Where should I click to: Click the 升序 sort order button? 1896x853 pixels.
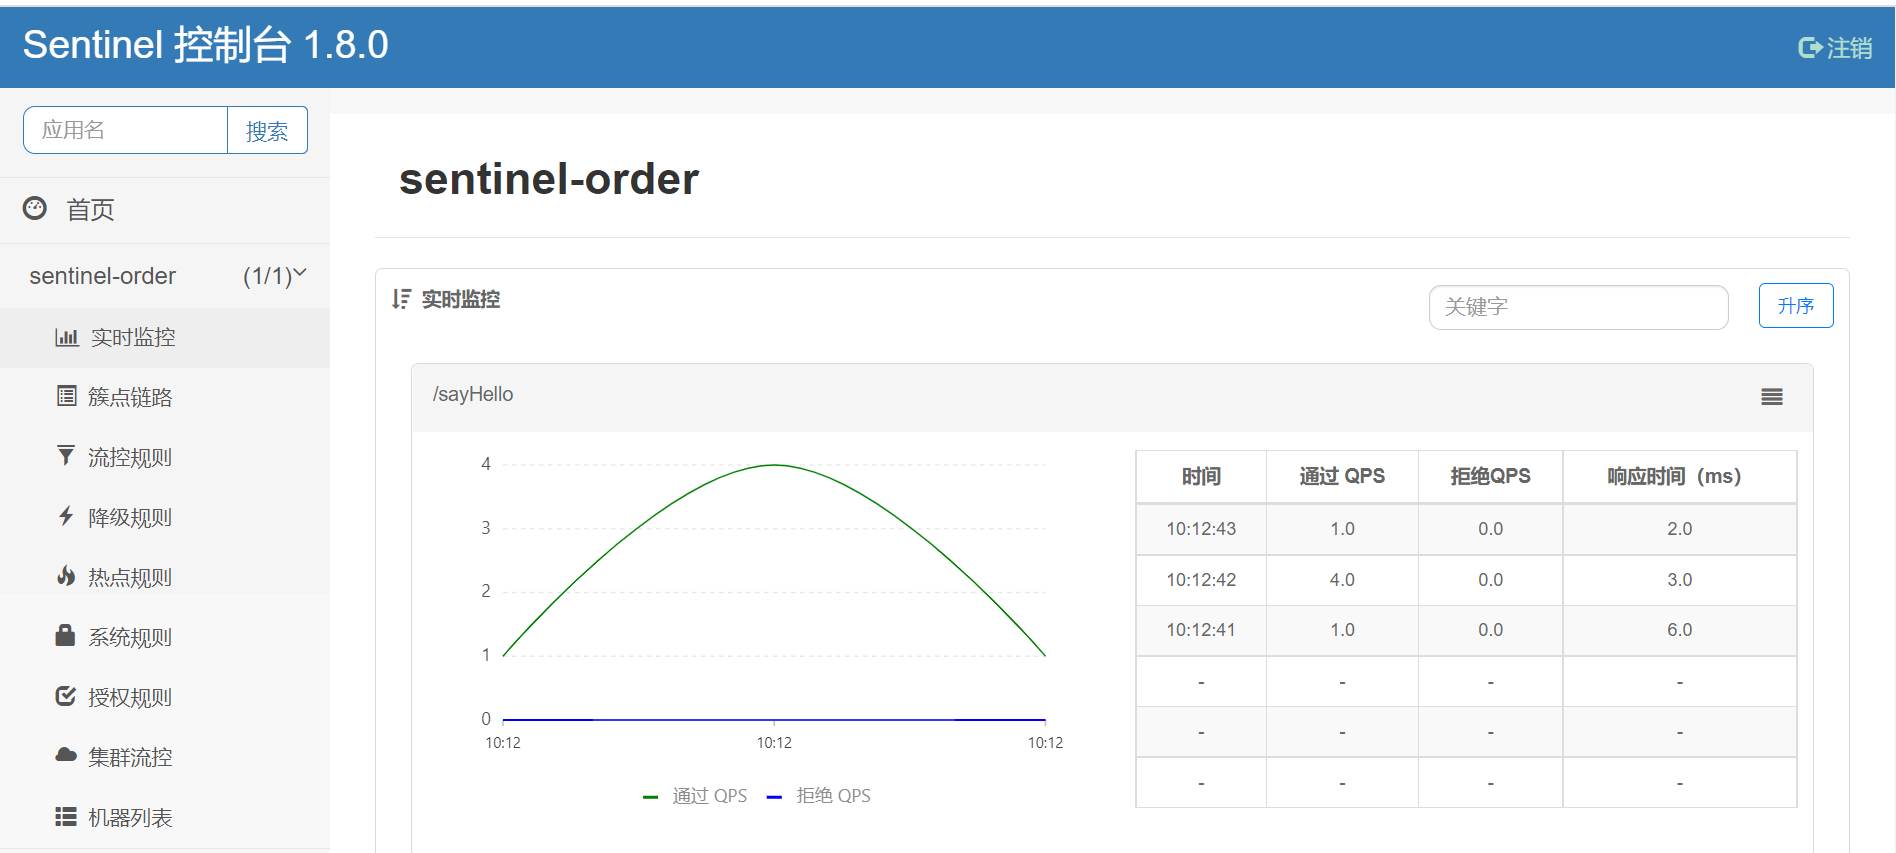click(x=1796, y=305)
